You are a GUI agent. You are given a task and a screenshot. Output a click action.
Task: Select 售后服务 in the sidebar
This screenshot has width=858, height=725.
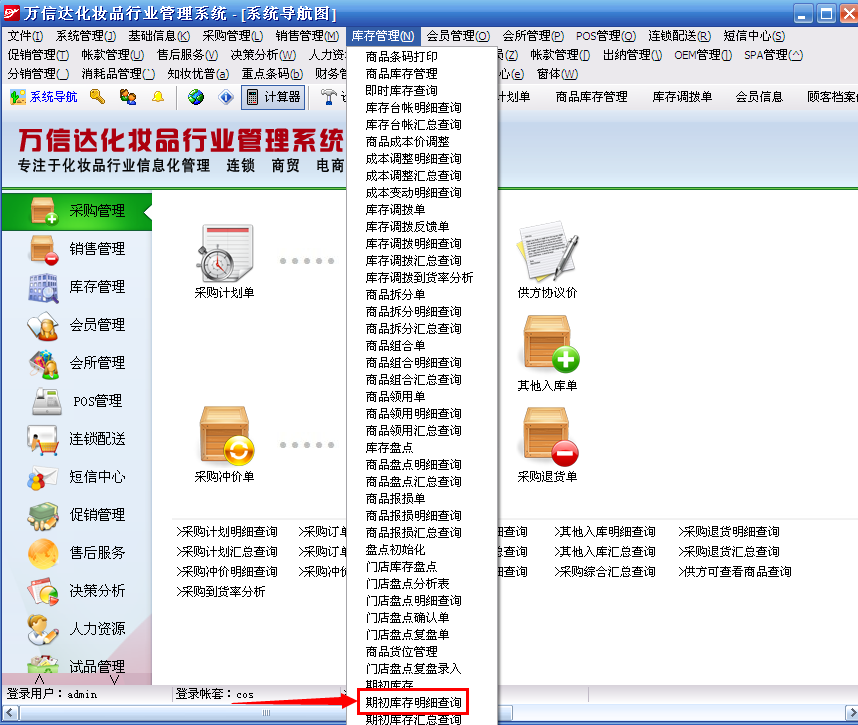[77, 553]
